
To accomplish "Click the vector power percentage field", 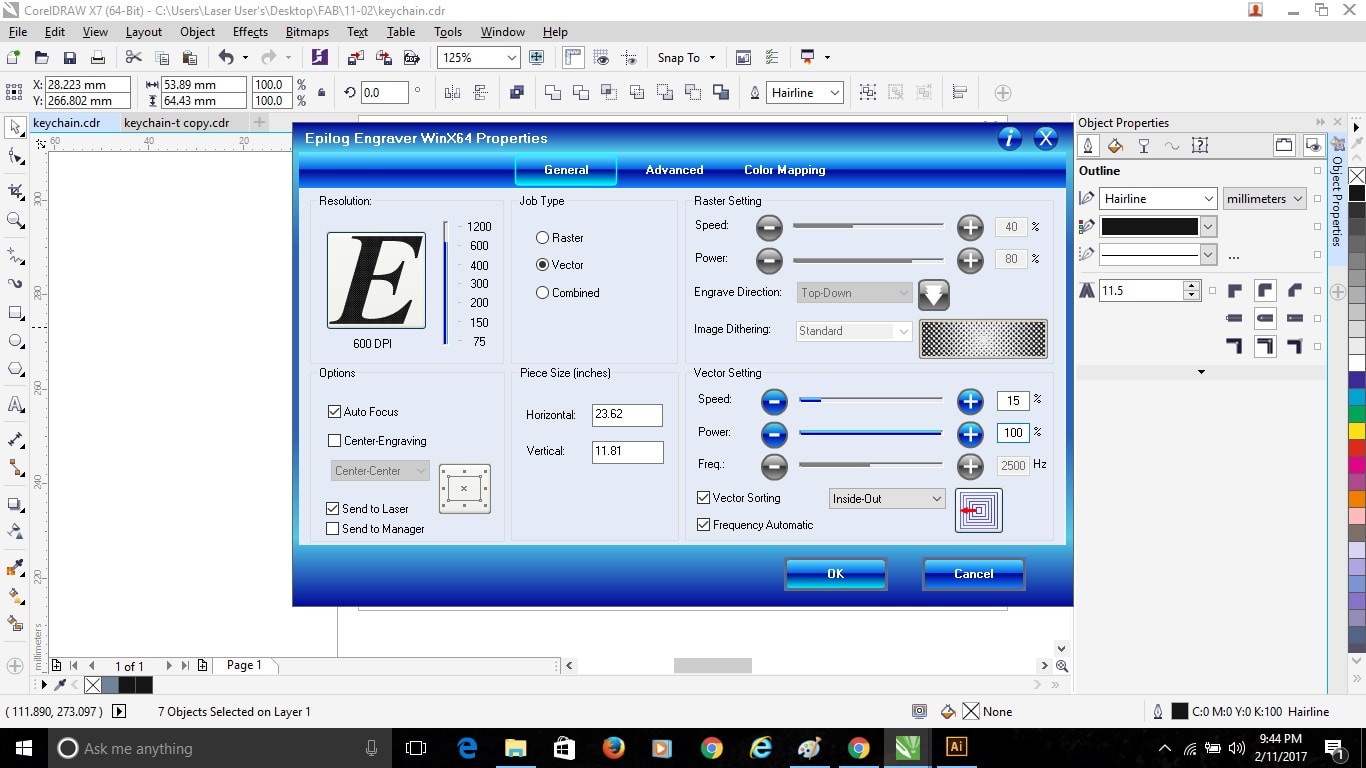I will (1013, 433).
